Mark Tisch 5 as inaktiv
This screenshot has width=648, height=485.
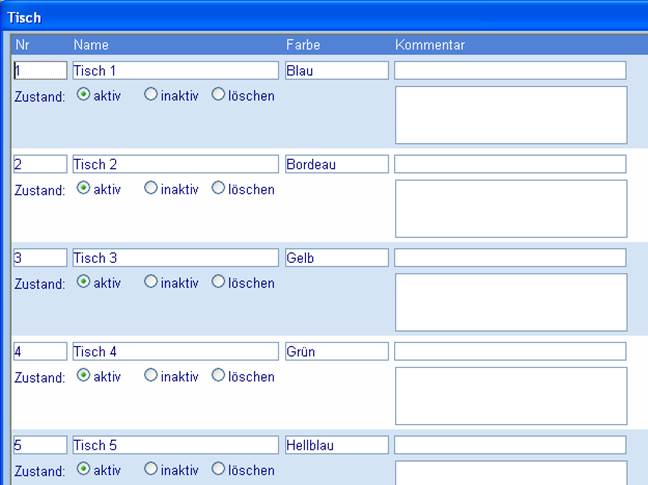151,470
